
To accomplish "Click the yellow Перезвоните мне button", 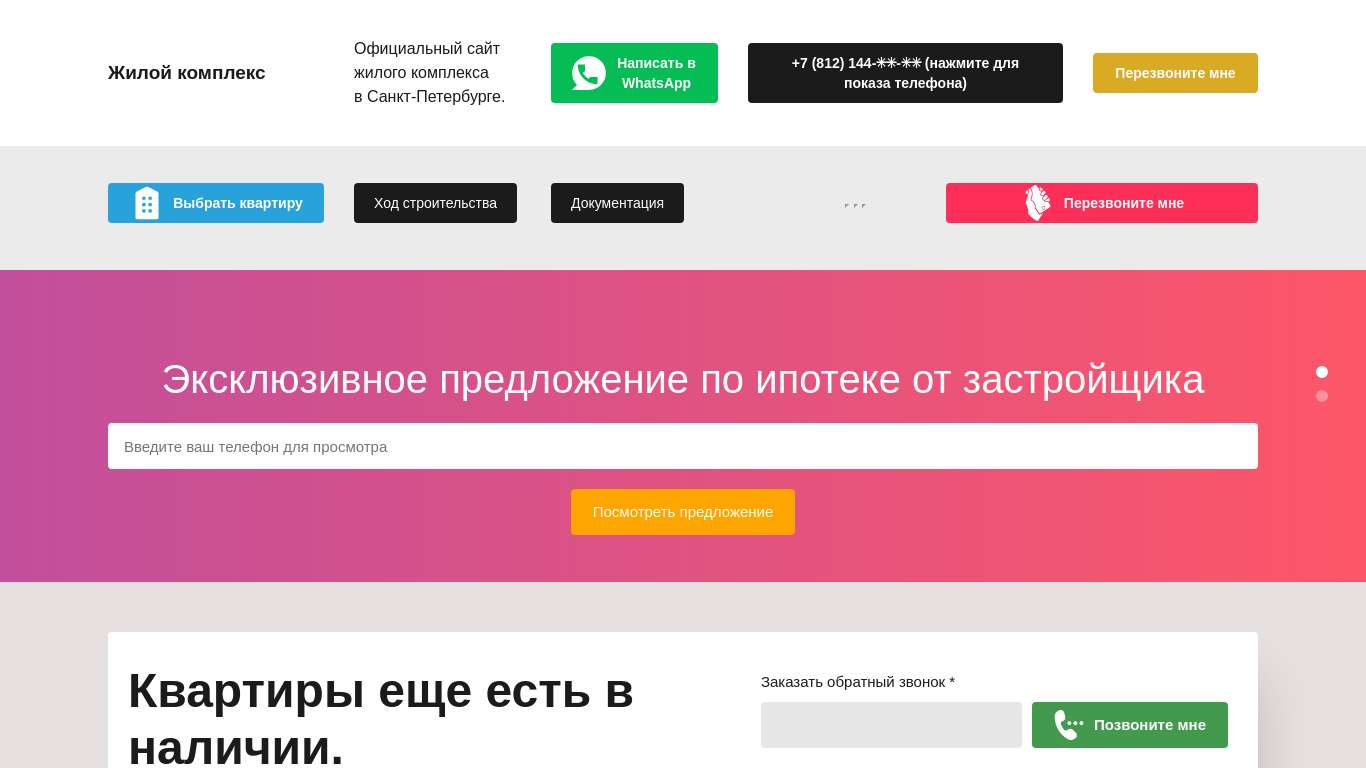I will pyautogui.click(x=1175, y=73).
